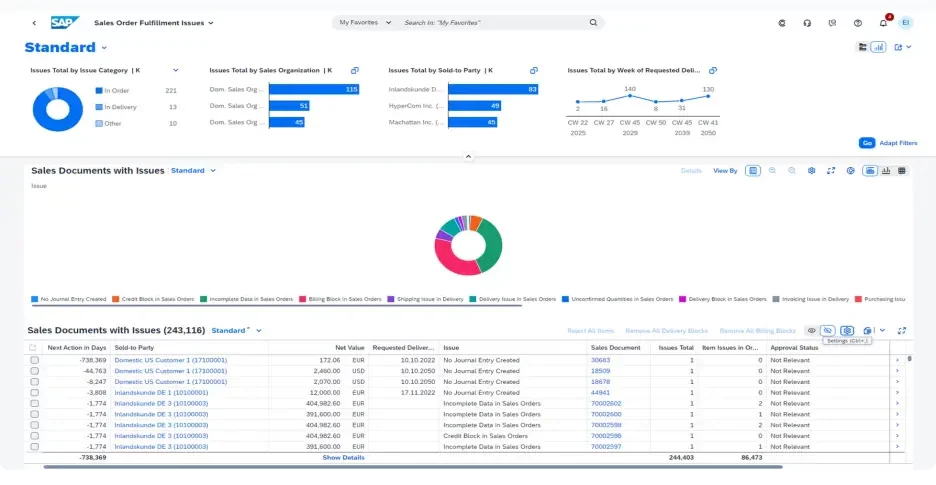Open the help question mark icon

click(858, 23)
